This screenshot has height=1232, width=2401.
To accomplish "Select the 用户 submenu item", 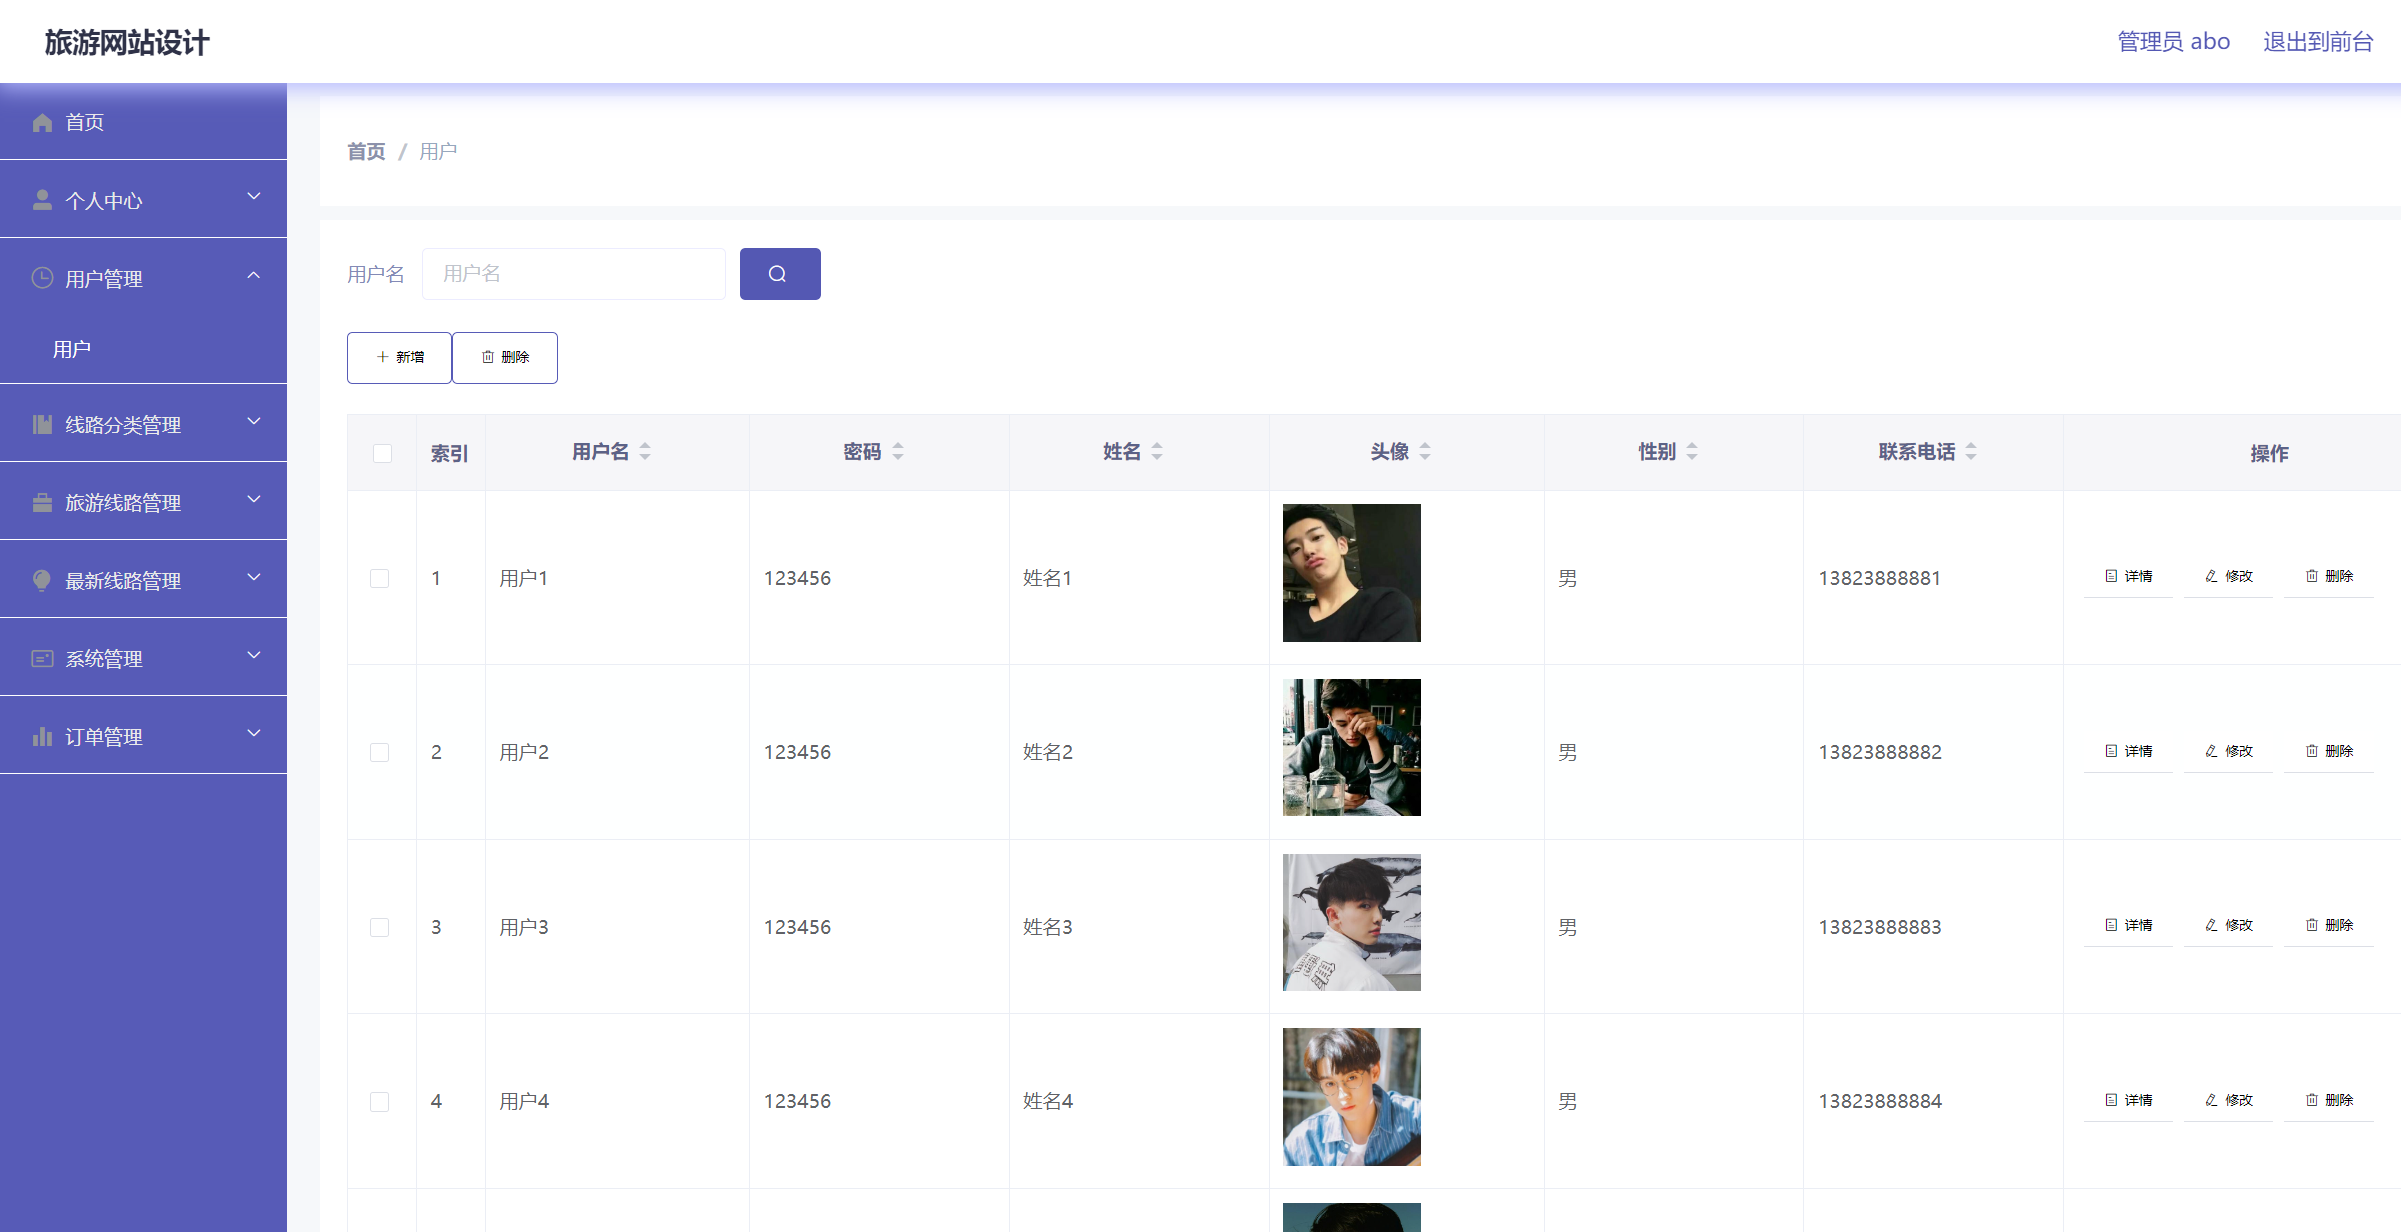I will 72,349.
